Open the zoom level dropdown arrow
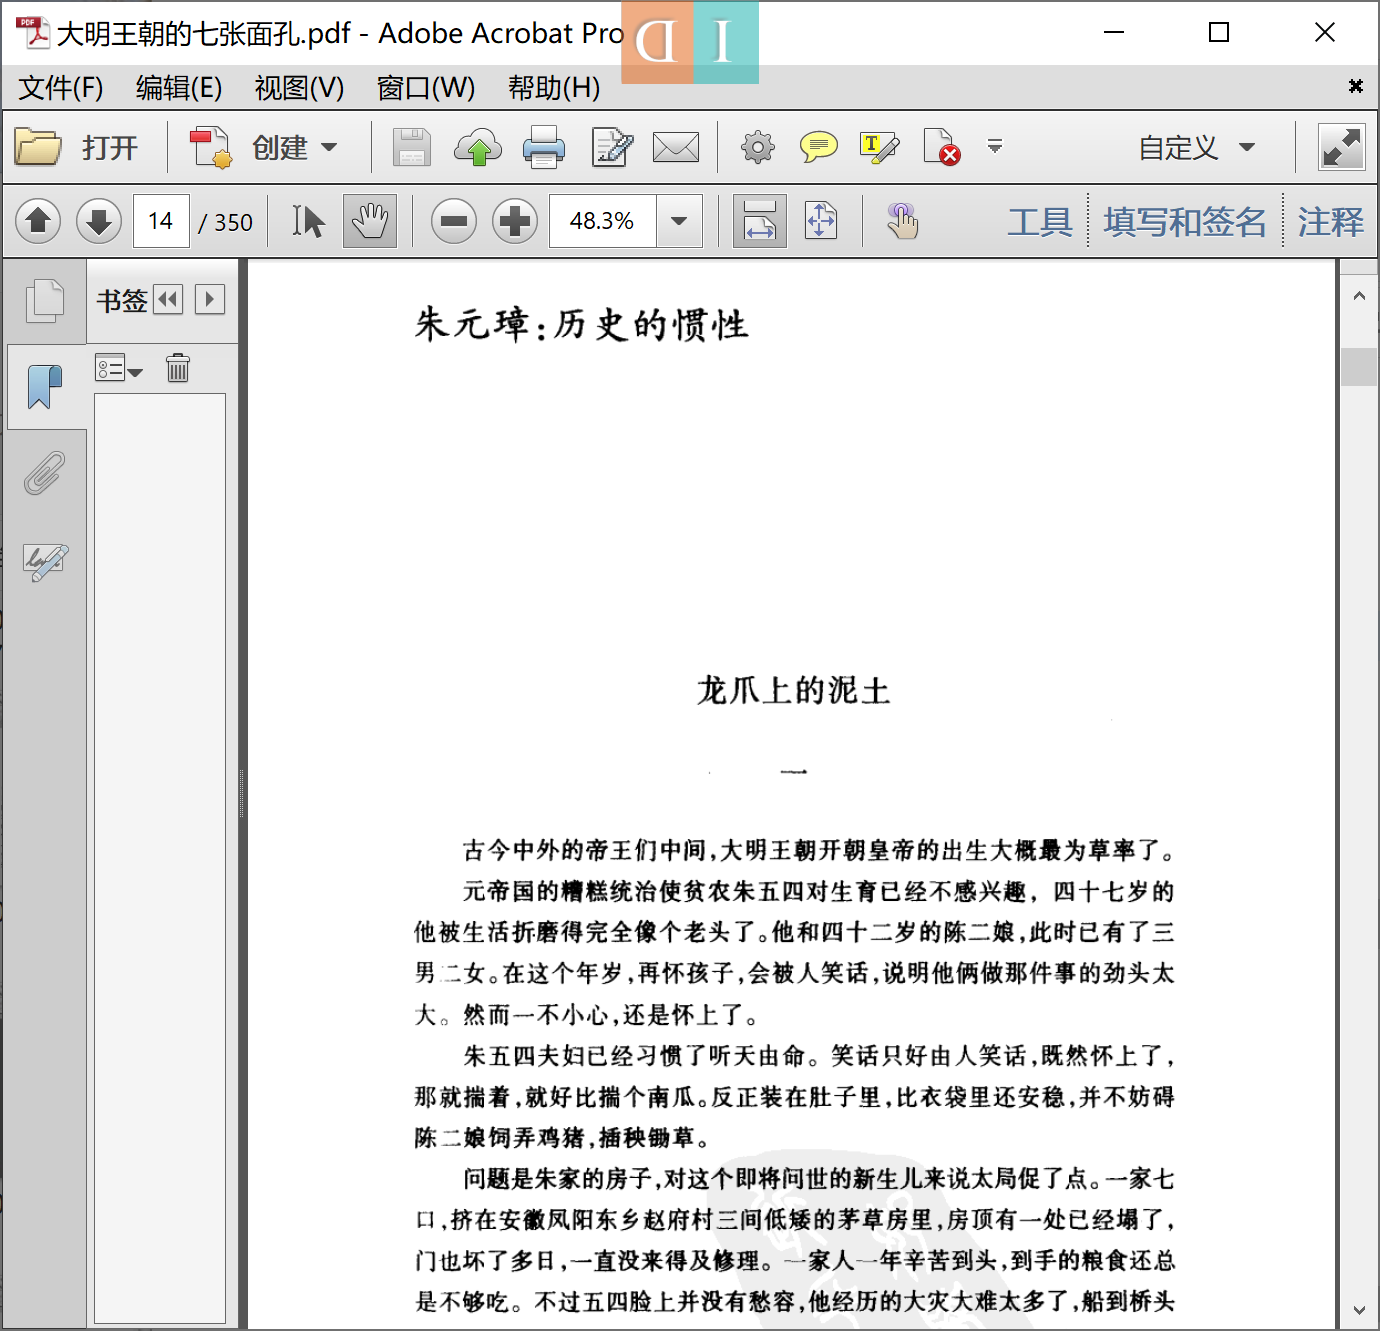The image size is (1380, 1331). (679, 221)
